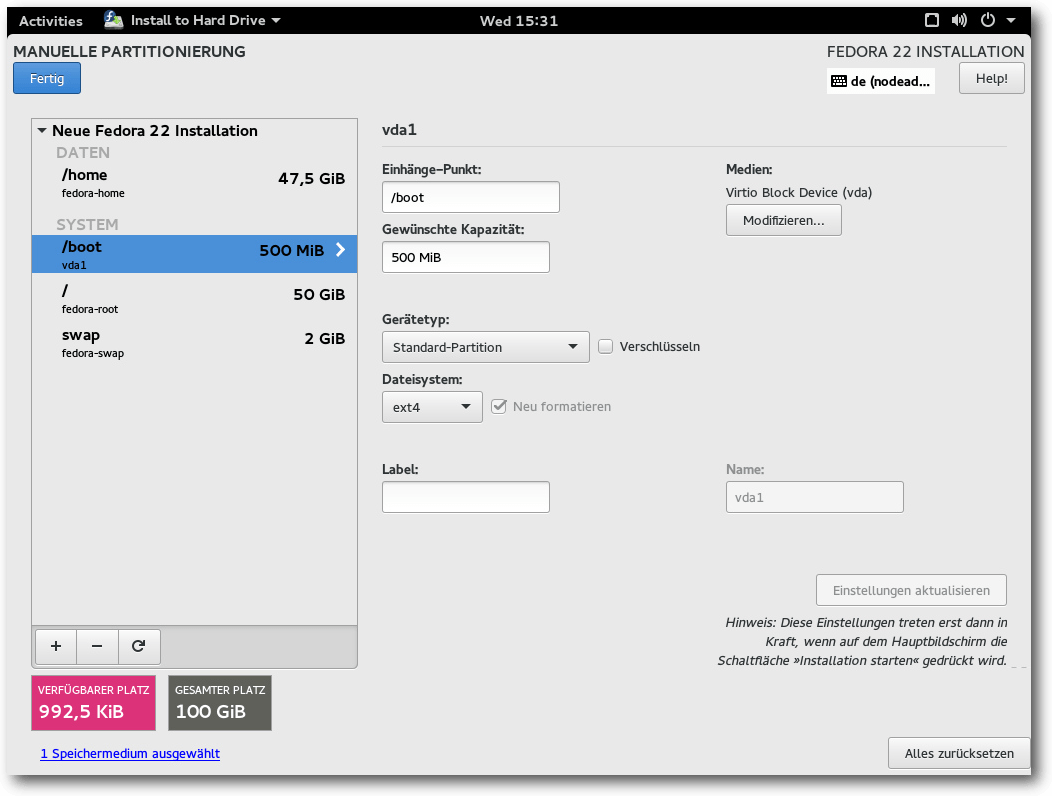Click the Modifizieren... button
Screen dimensions: 1052x796
pos(784,220)
